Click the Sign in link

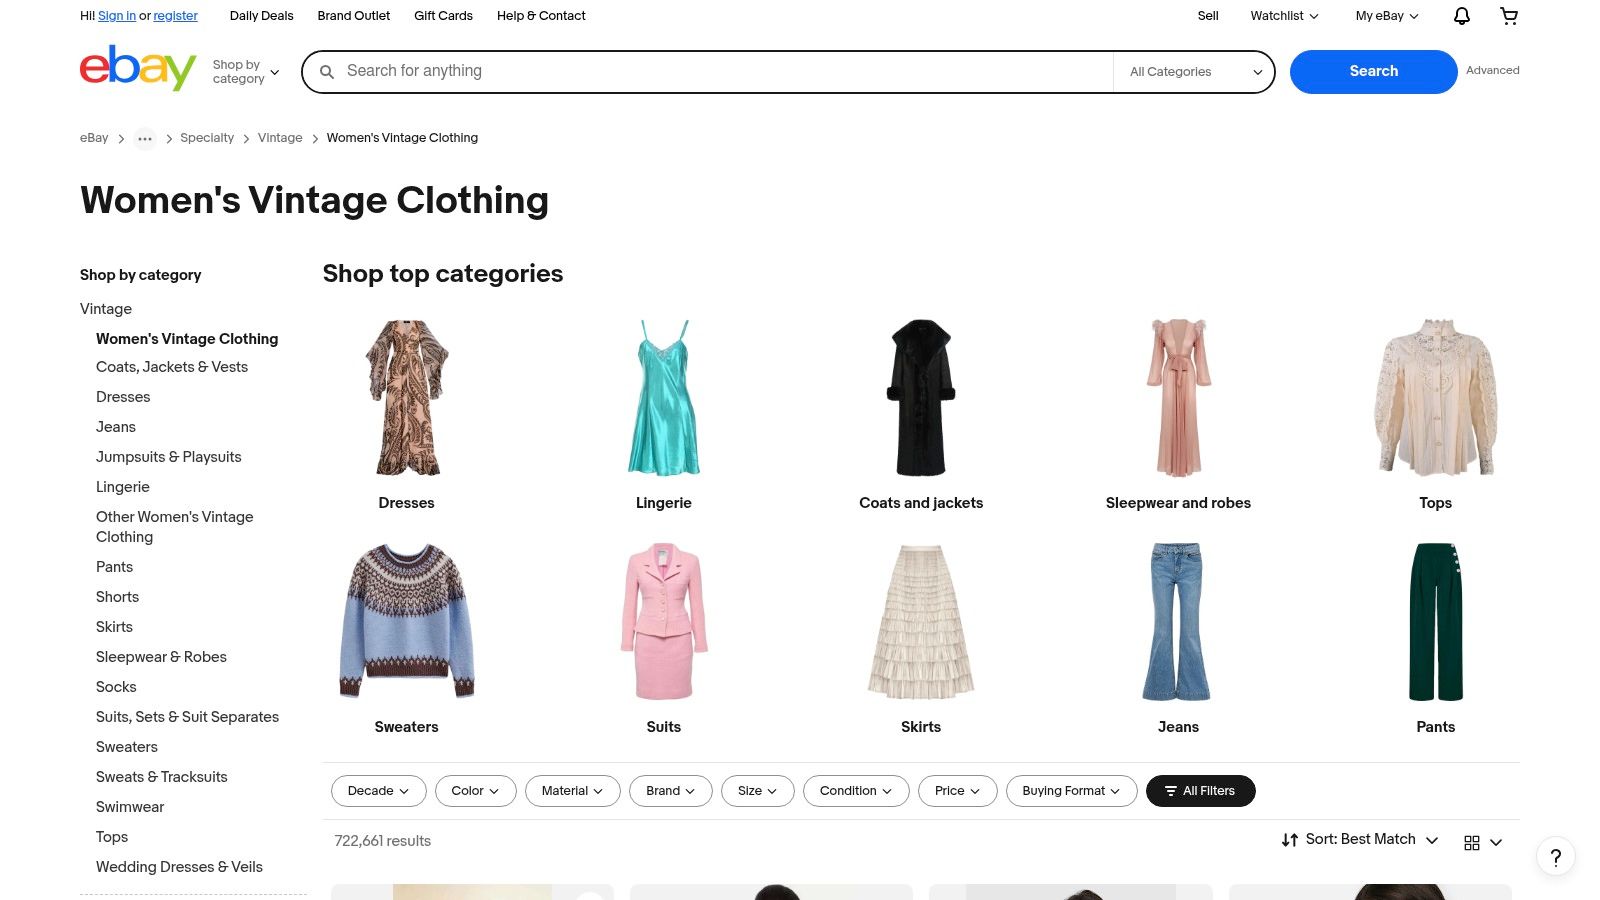coord(116,16)
